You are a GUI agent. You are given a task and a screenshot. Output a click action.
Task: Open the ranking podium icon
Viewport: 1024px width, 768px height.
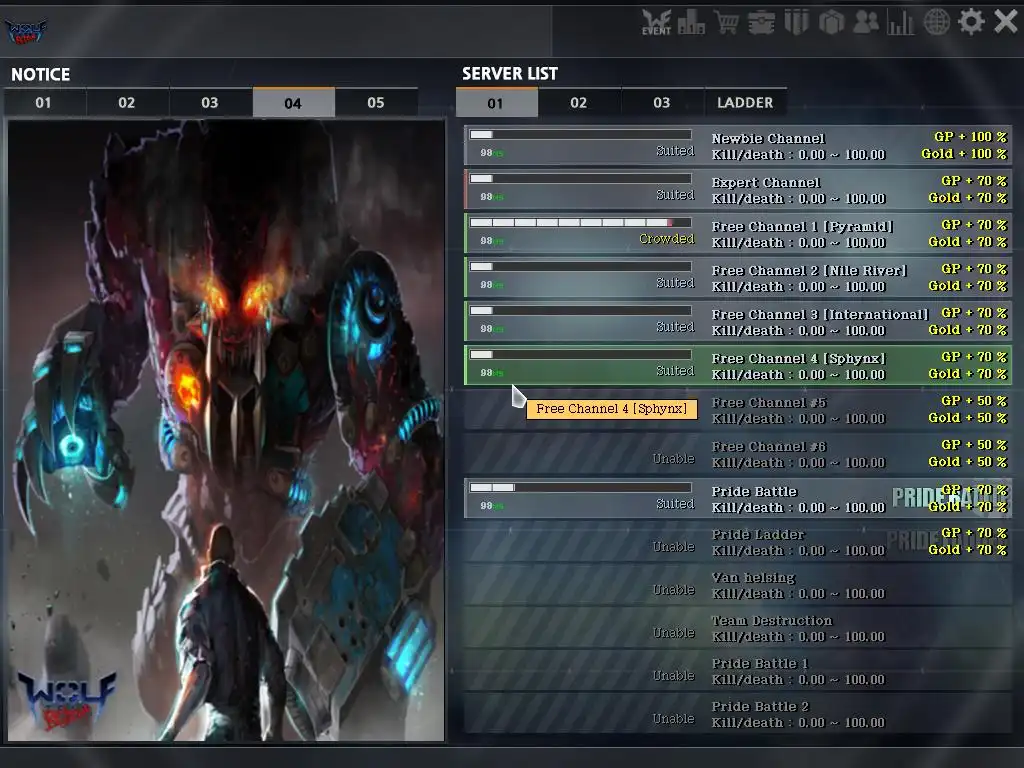coord(691,23)
